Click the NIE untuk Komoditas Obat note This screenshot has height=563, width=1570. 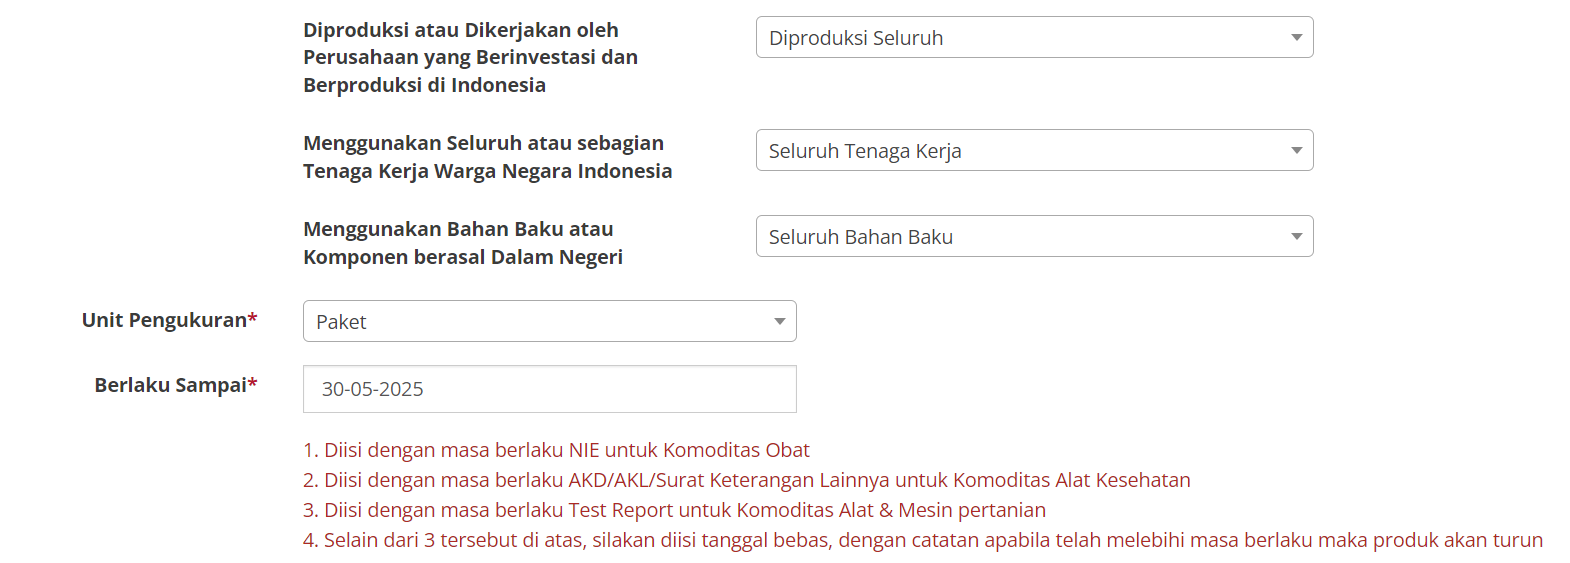coord(556,450)
